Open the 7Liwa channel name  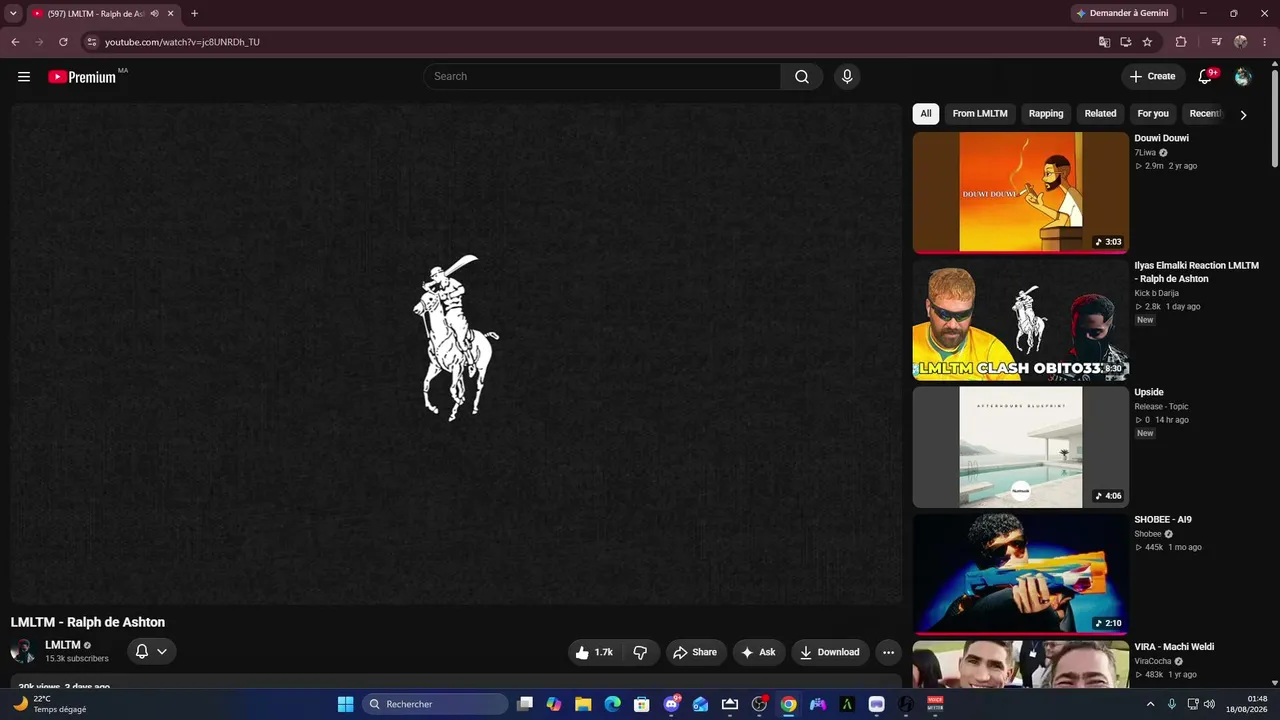point(1145,153)
